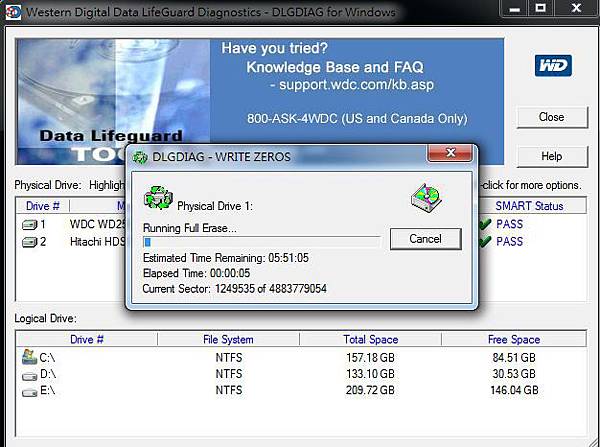Image resolution: width=600 pixels, height=447 pixels.
Task: Click the recycle icon in dialog title bar
Action: (x=140, y=157)
